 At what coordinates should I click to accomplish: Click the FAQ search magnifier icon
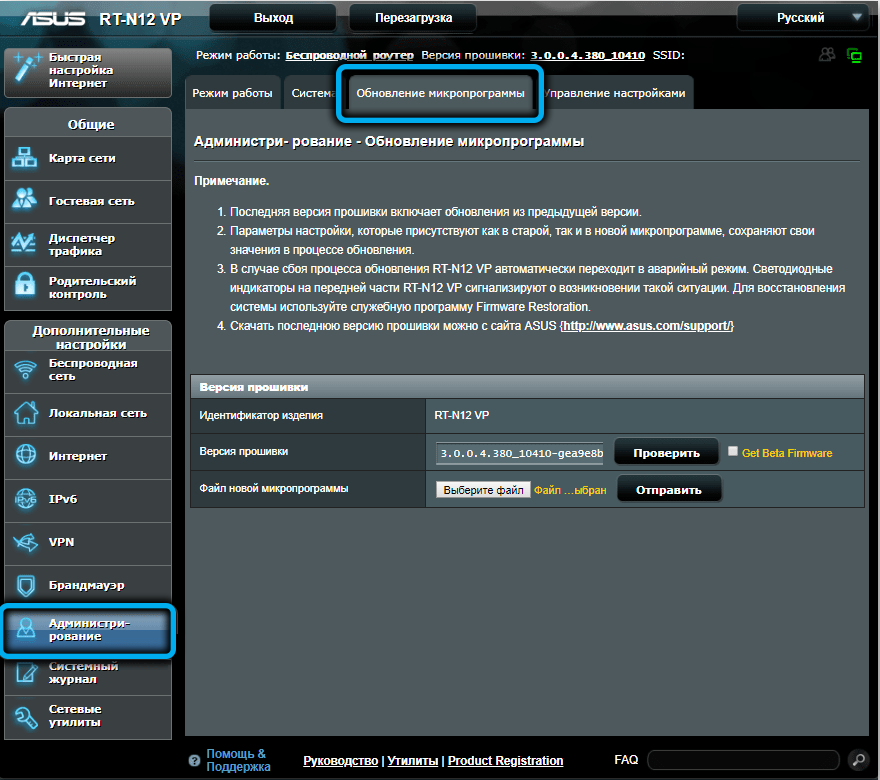tap(857, 759)
